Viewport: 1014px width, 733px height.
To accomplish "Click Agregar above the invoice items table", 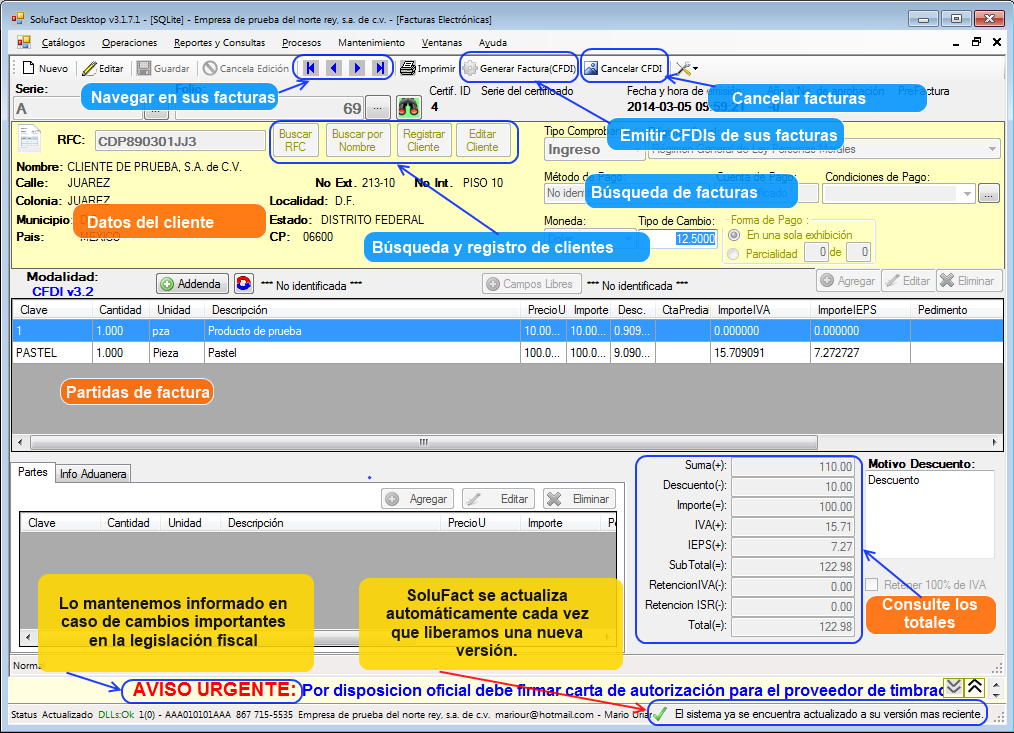I will 848,281.
